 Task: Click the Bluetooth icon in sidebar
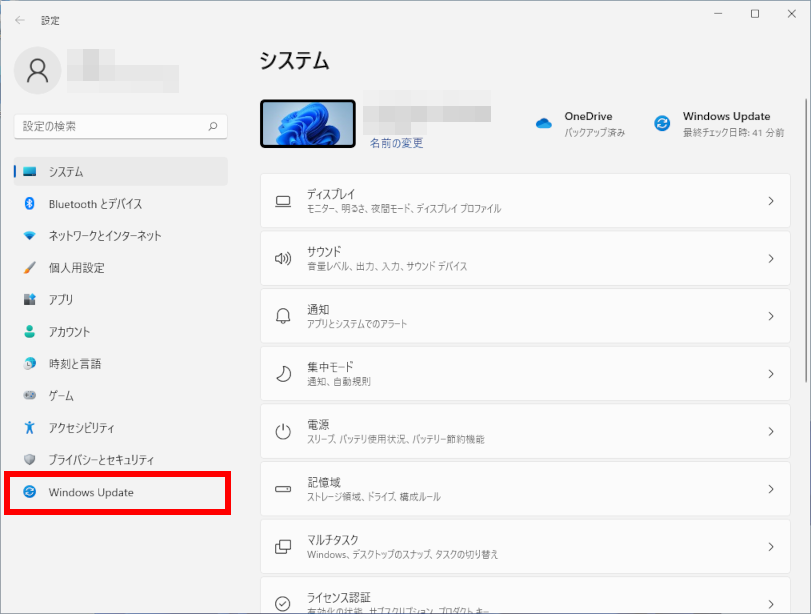pyautogui.click(x=29, y=204)
